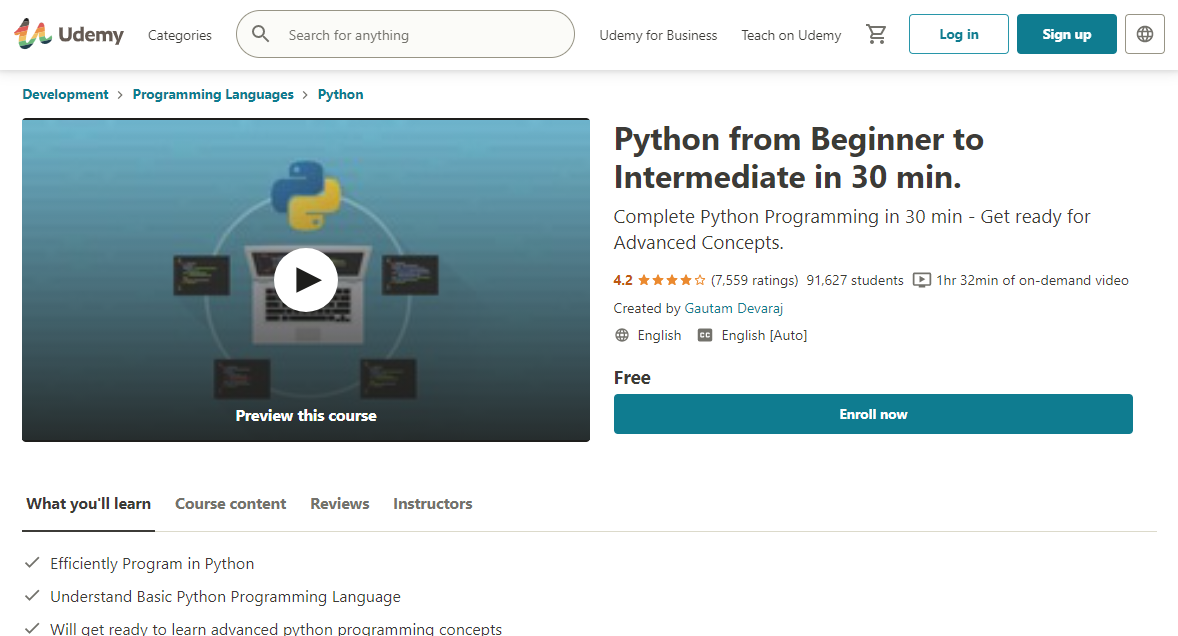Click the Log in button
The image size is (1178, 636).
[958, 34]
